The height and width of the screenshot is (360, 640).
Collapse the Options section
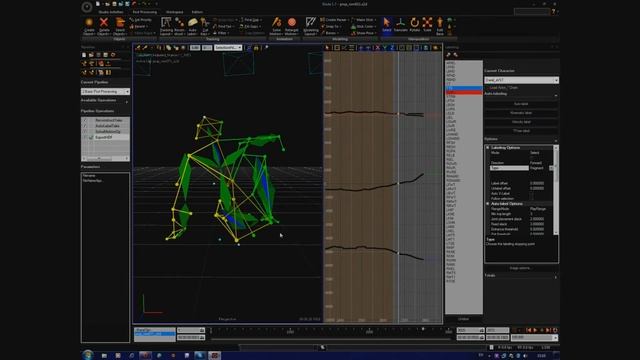tap(556, 140)
